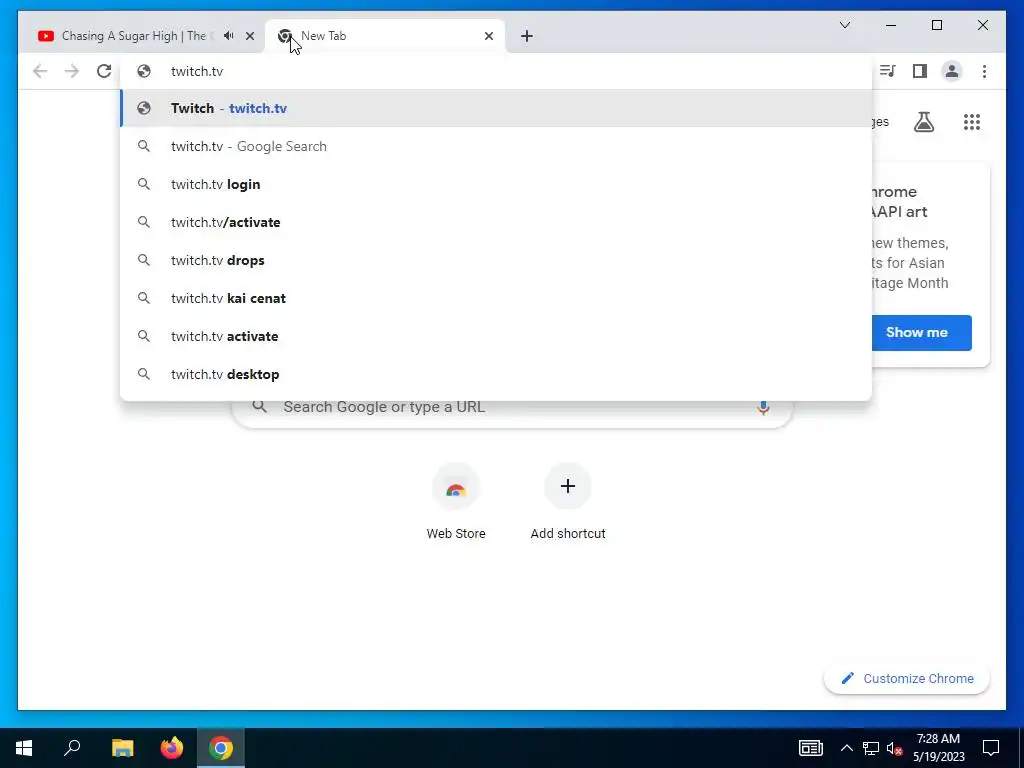1024x768 pixels.
Task: Click the Back navigation arrow
Action: tap(40, 71)
